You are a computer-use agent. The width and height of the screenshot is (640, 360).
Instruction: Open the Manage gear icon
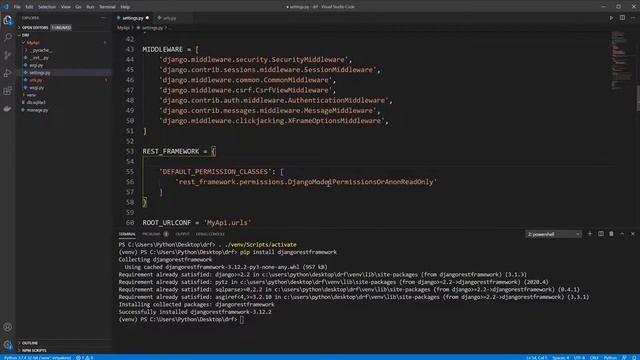click(x=7, y=345)
